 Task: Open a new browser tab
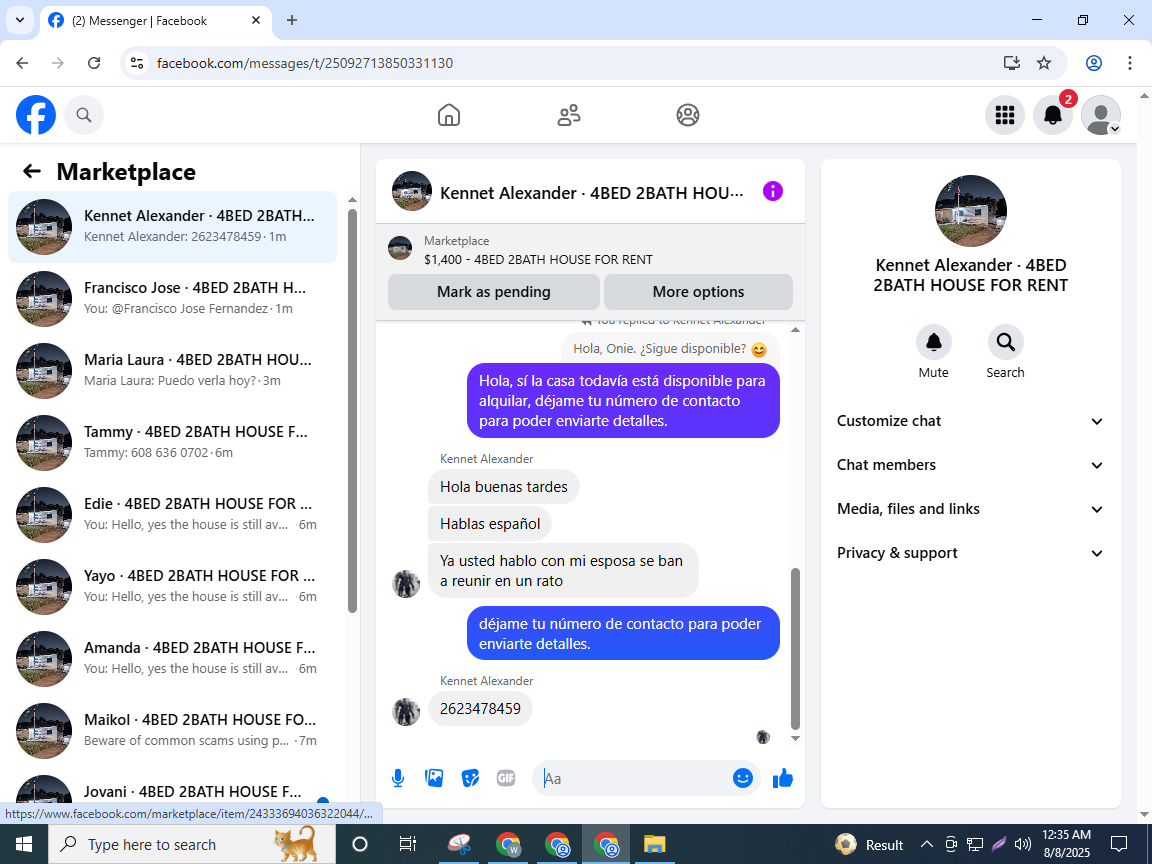coord(292,21)
